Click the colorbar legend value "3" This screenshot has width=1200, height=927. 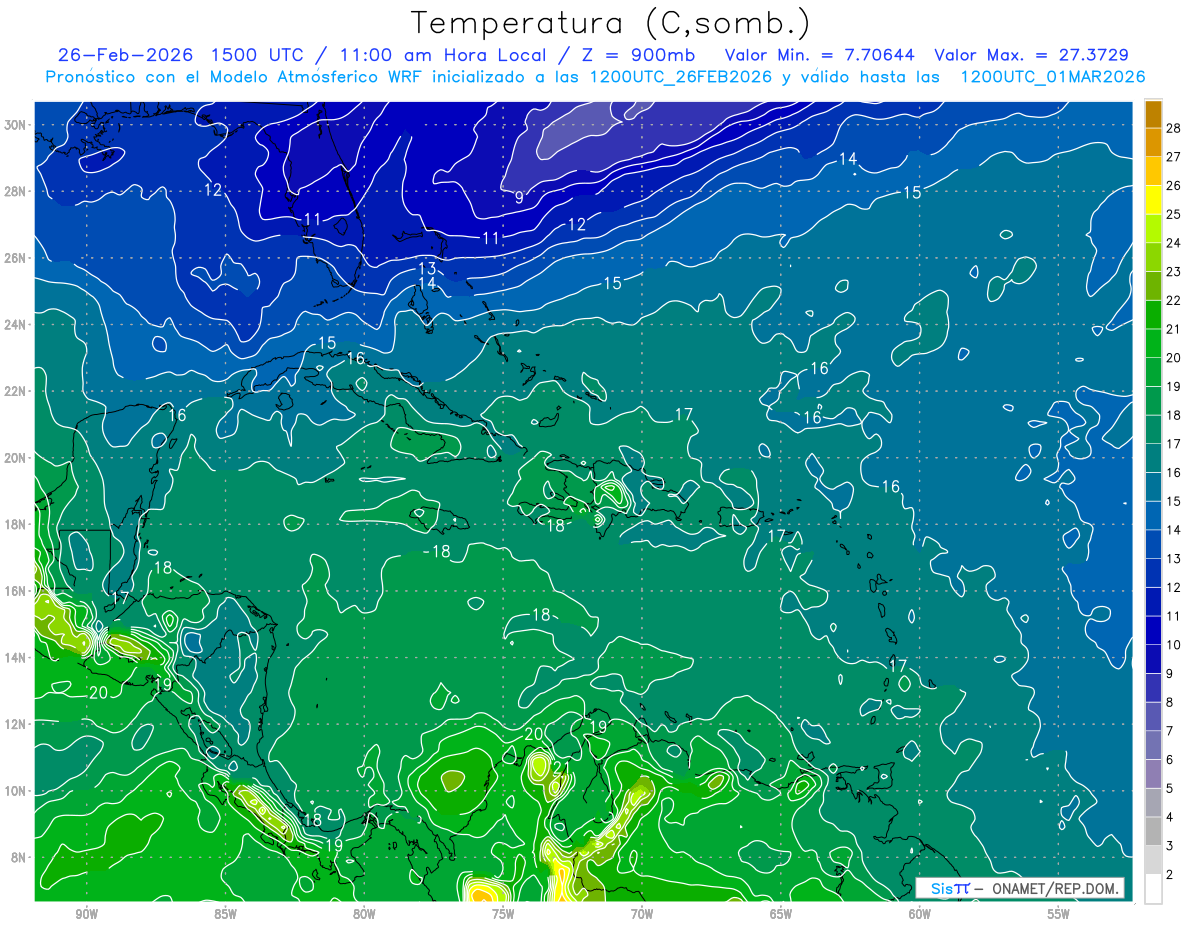point(1171,847)
